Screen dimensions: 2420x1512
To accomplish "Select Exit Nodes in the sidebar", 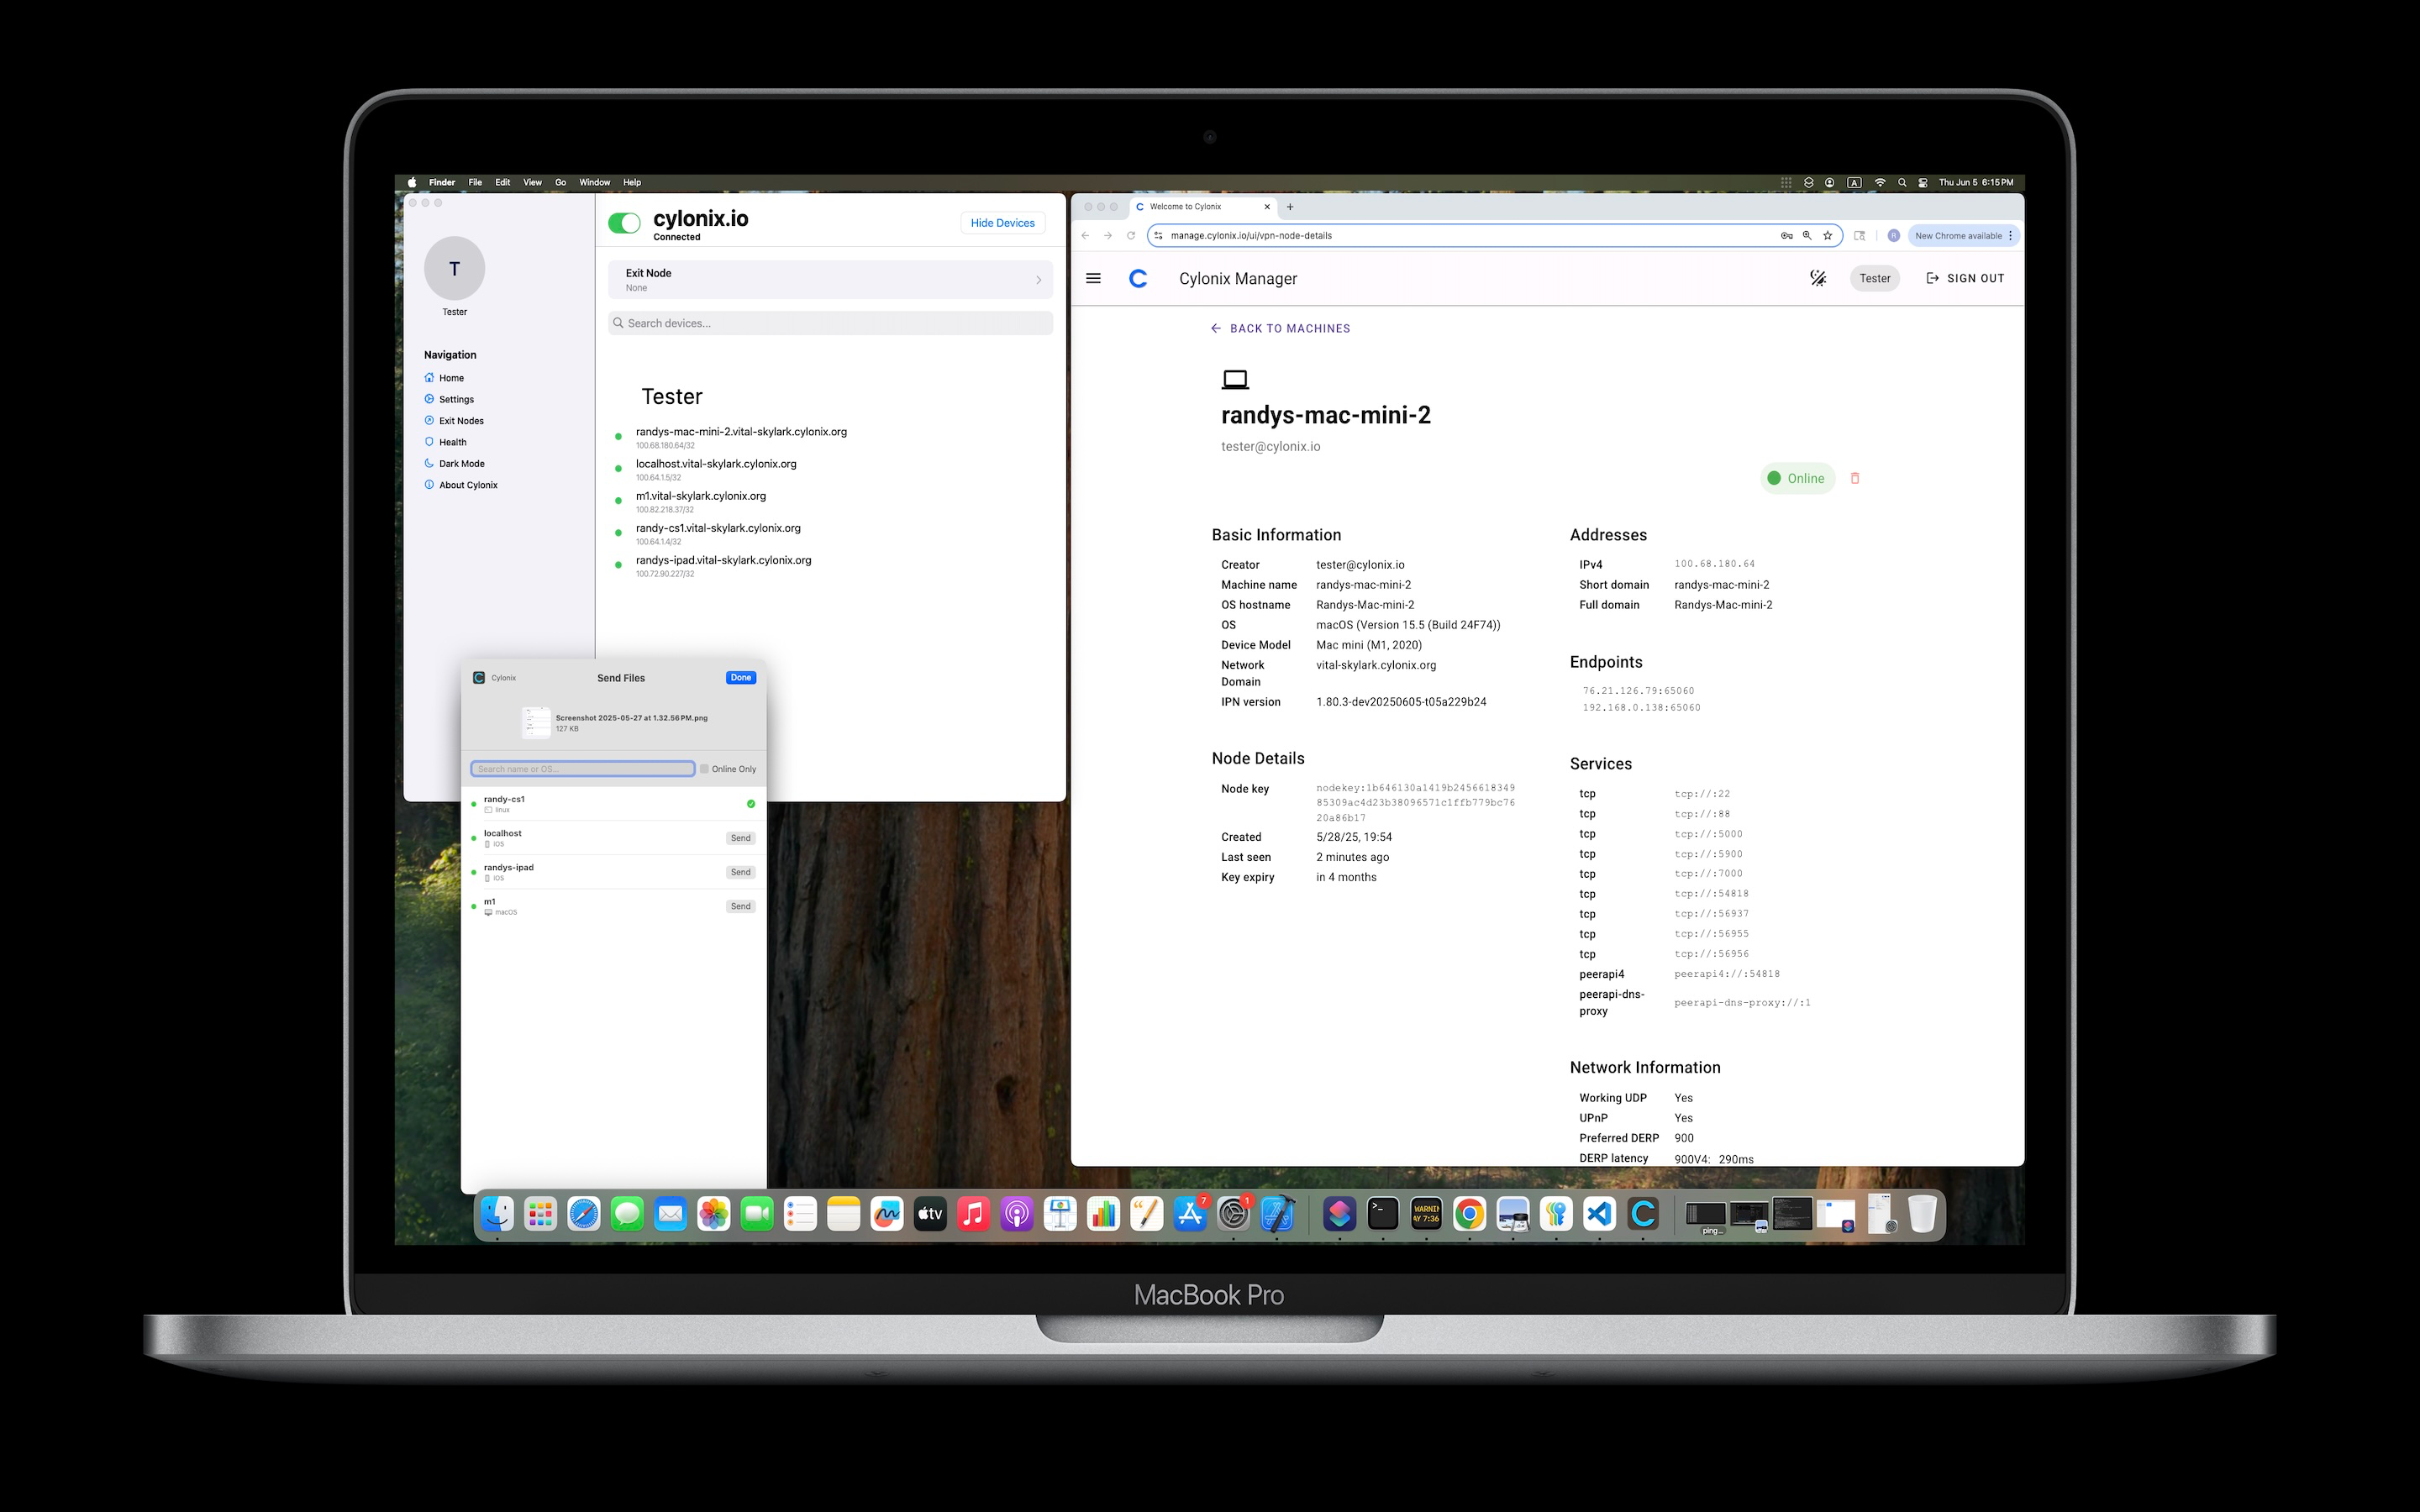I will pyautogui.click(x=454, y=421).
